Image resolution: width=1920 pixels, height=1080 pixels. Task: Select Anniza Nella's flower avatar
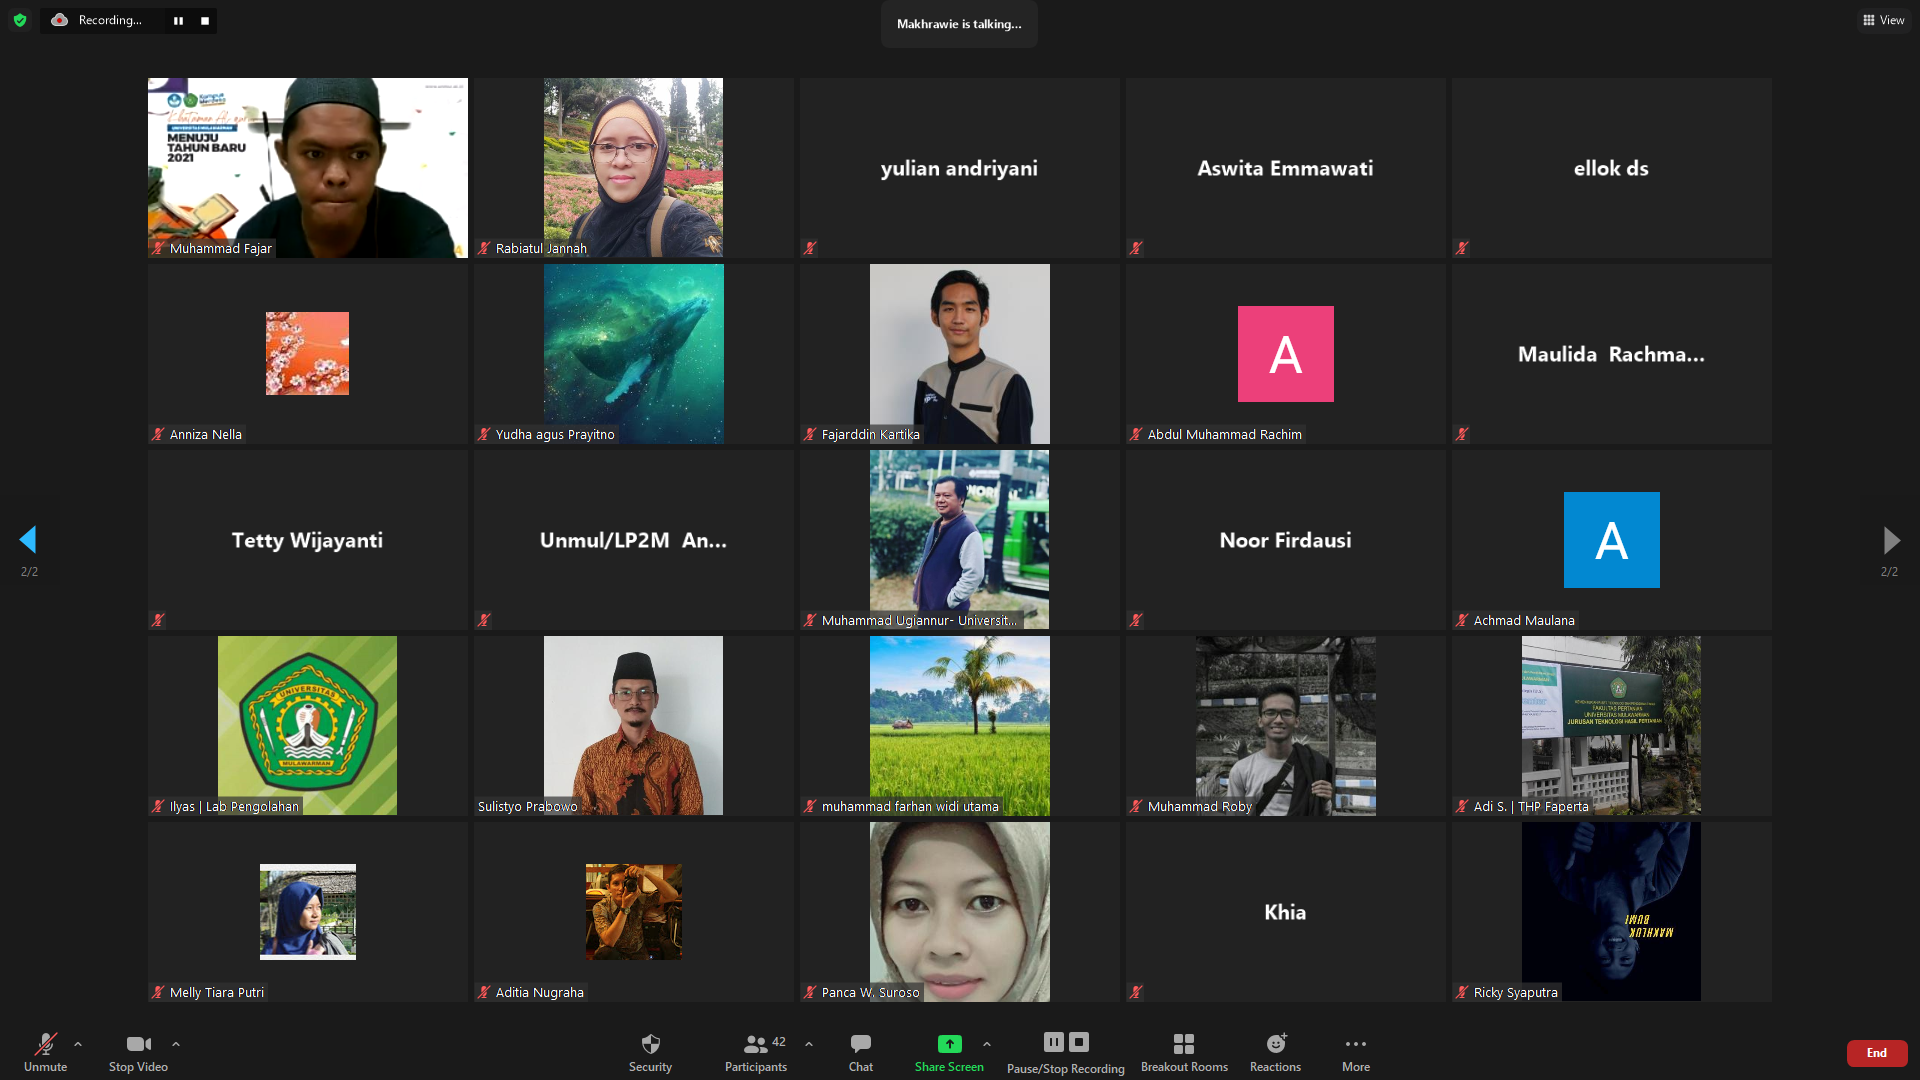(307, 353)
